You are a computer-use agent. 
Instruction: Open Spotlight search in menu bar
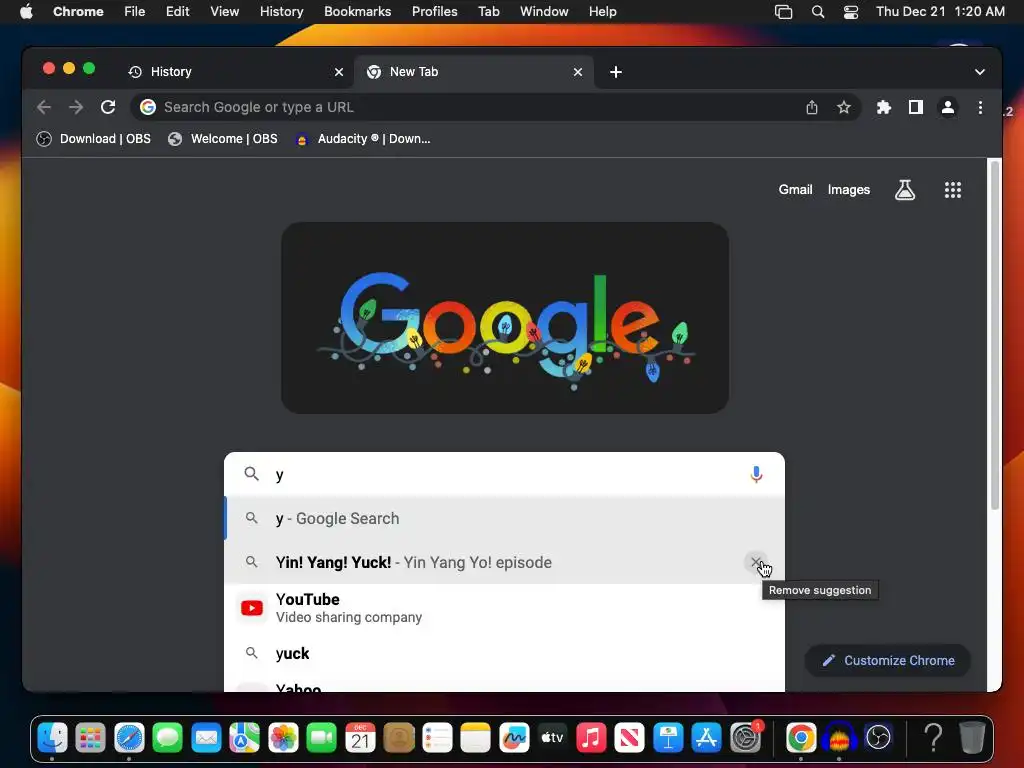tap(818, 12)
